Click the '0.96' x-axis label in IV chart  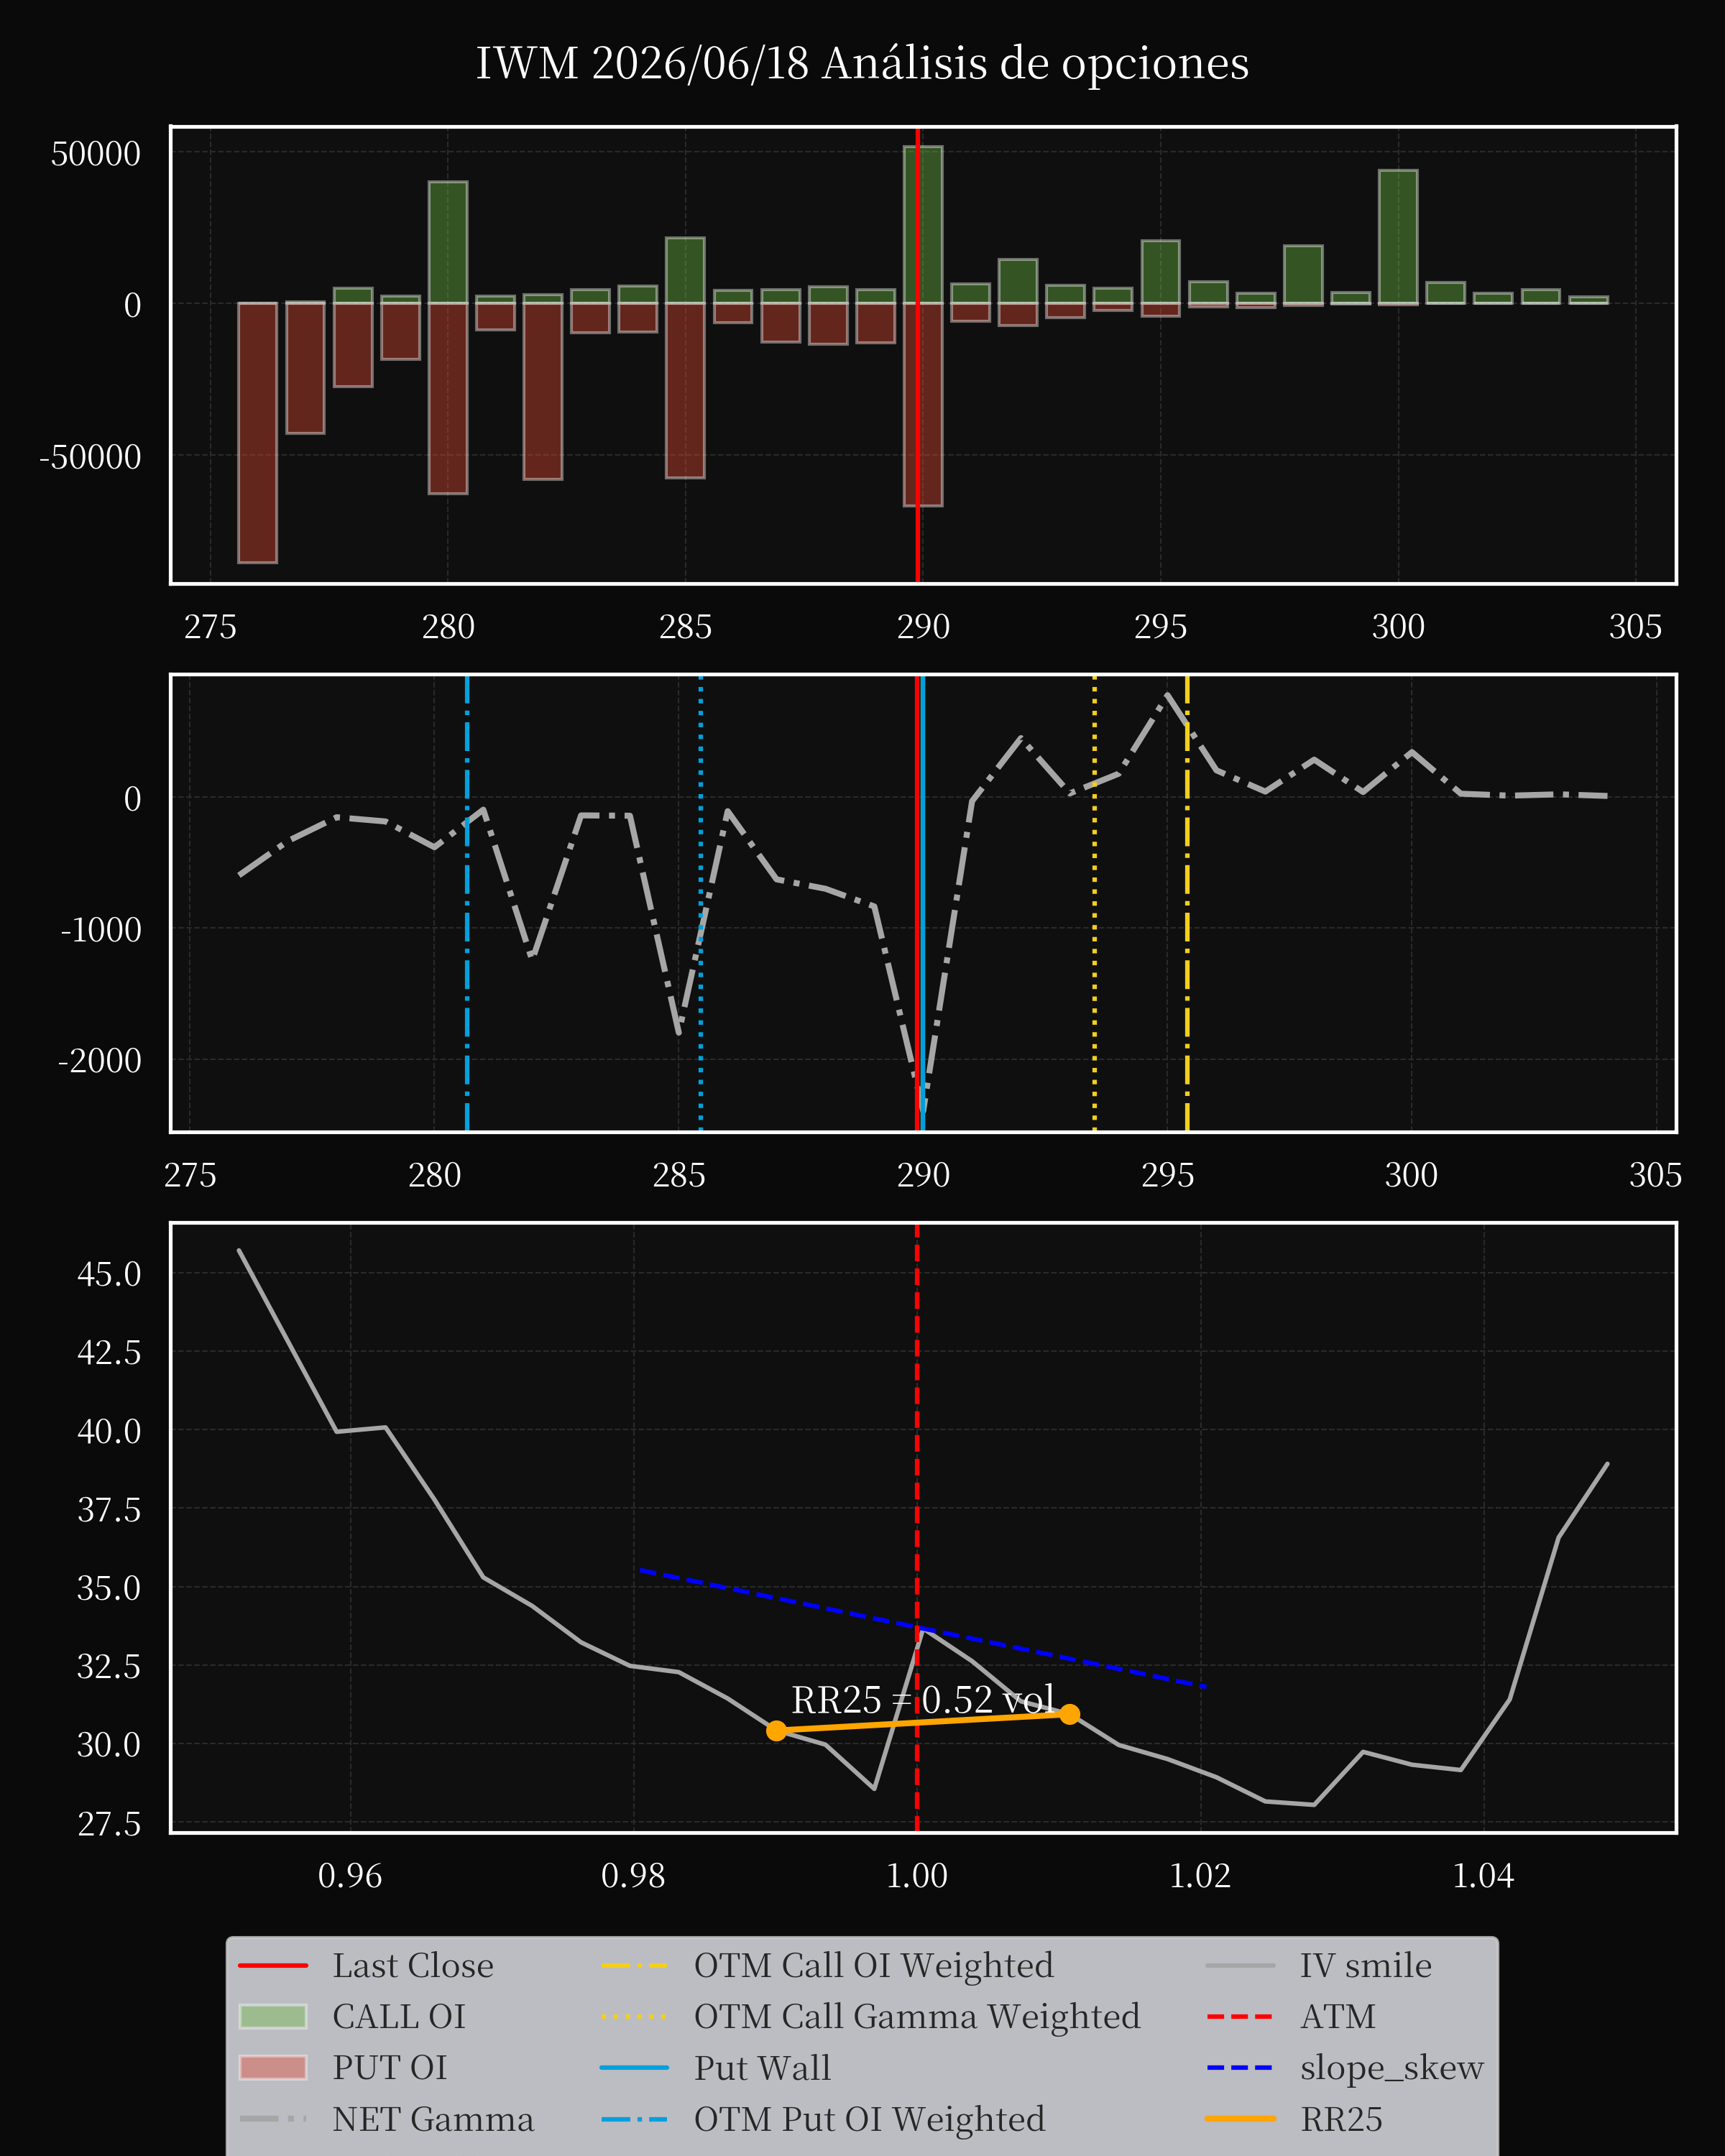point(350,1876)
